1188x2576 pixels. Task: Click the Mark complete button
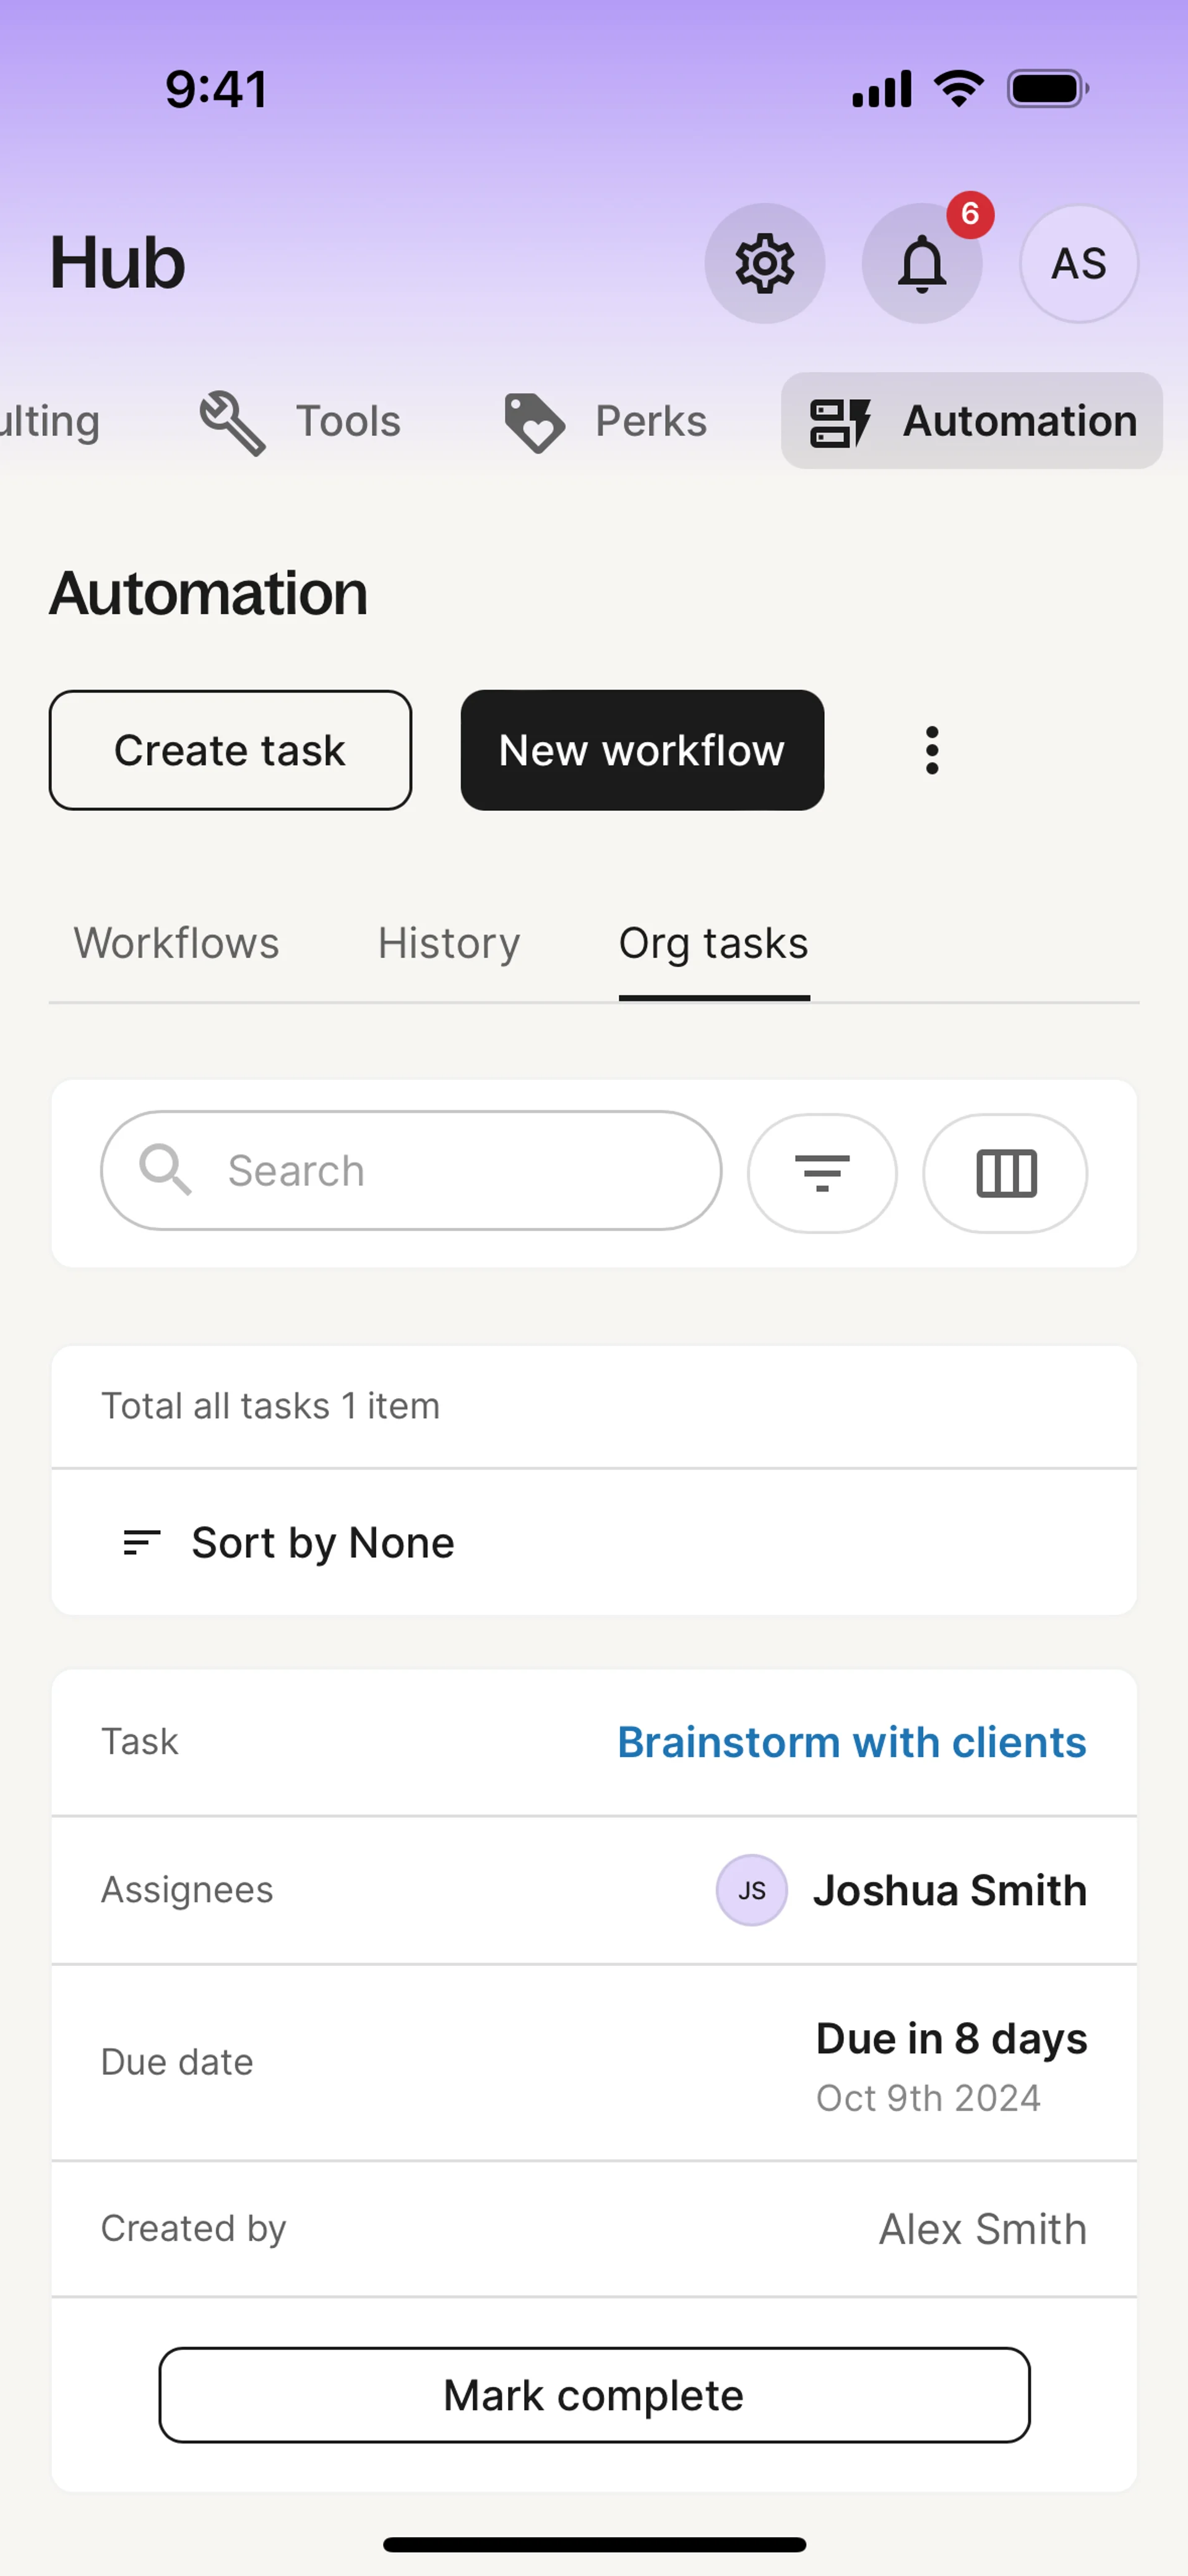[x=594, y=2394]
